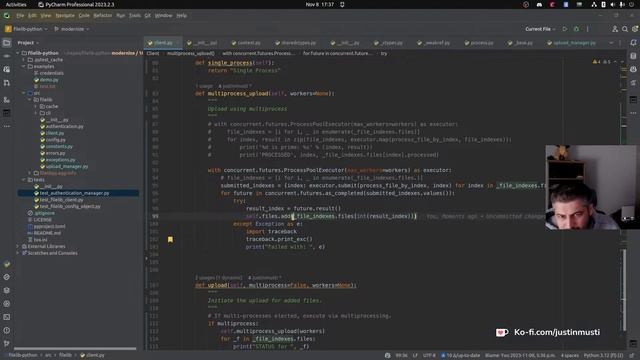Switch to the process.py tab

pyautogui.click(x=479, y=43)
